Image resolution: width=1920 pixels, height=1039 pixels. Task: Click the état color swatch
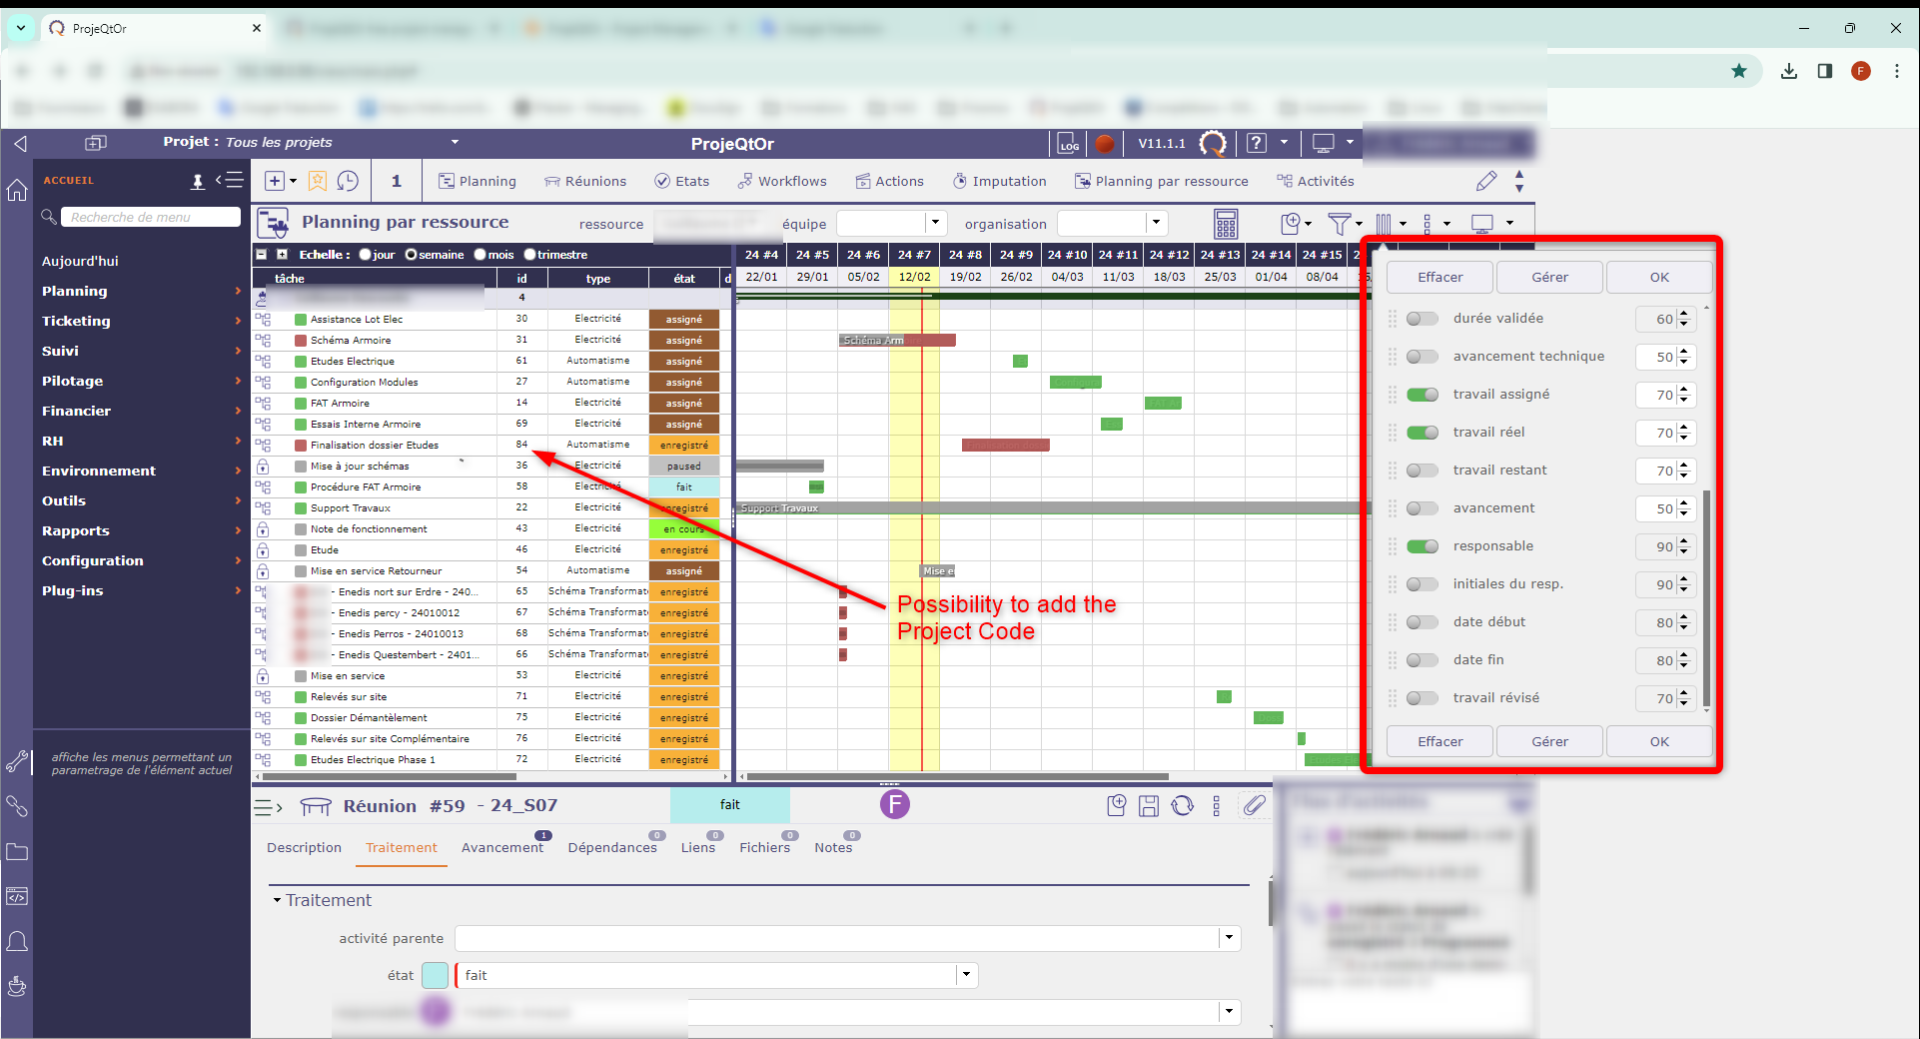(435, 975)
